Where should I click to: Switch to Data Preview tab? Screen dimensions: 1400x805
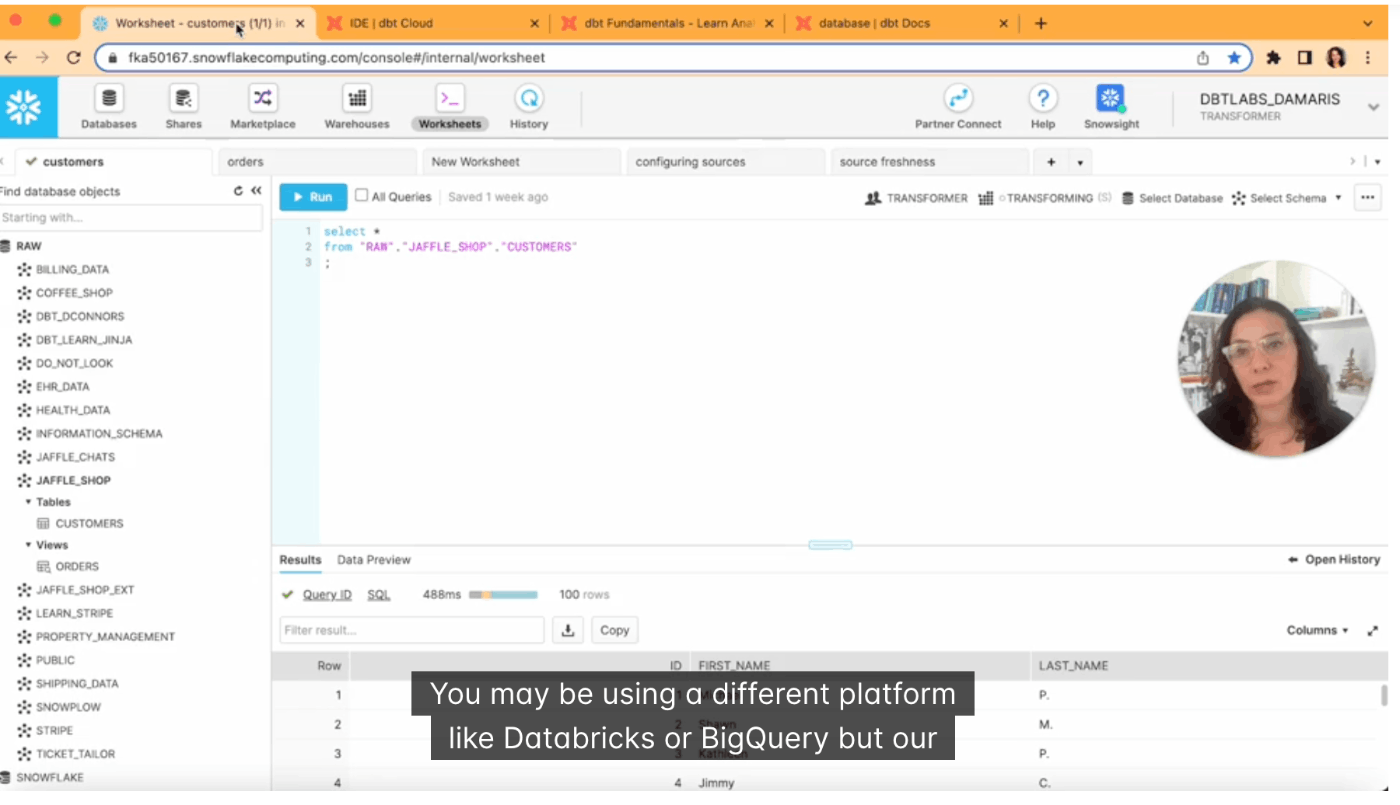374,560
